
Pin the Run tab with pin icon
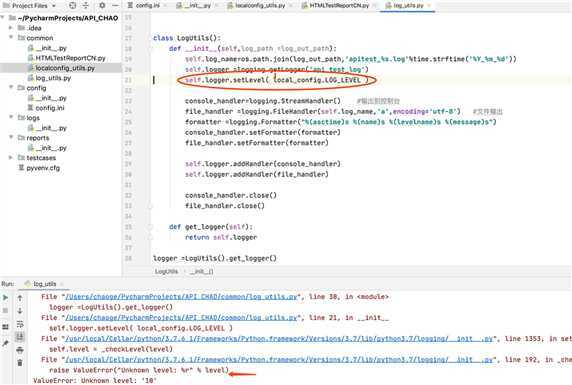pyautogui.click(x=5, y=343)
